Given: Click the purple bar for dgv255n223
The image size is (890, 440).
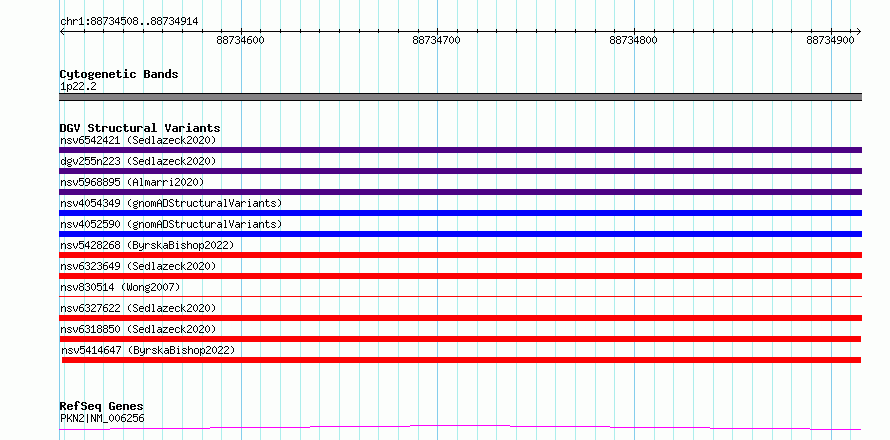Looking at the screenshot, I should 460,171.
